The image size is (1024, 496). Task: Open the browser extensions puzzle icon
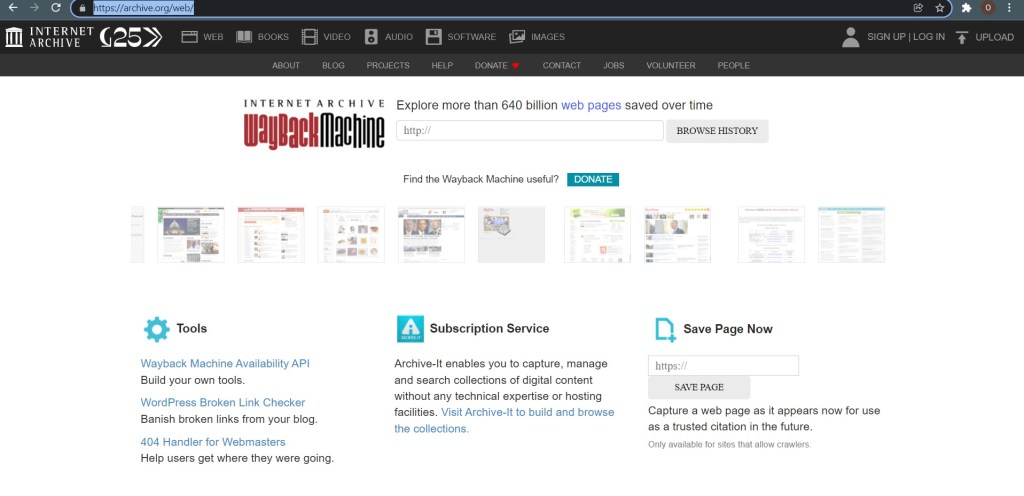[966, 7]
